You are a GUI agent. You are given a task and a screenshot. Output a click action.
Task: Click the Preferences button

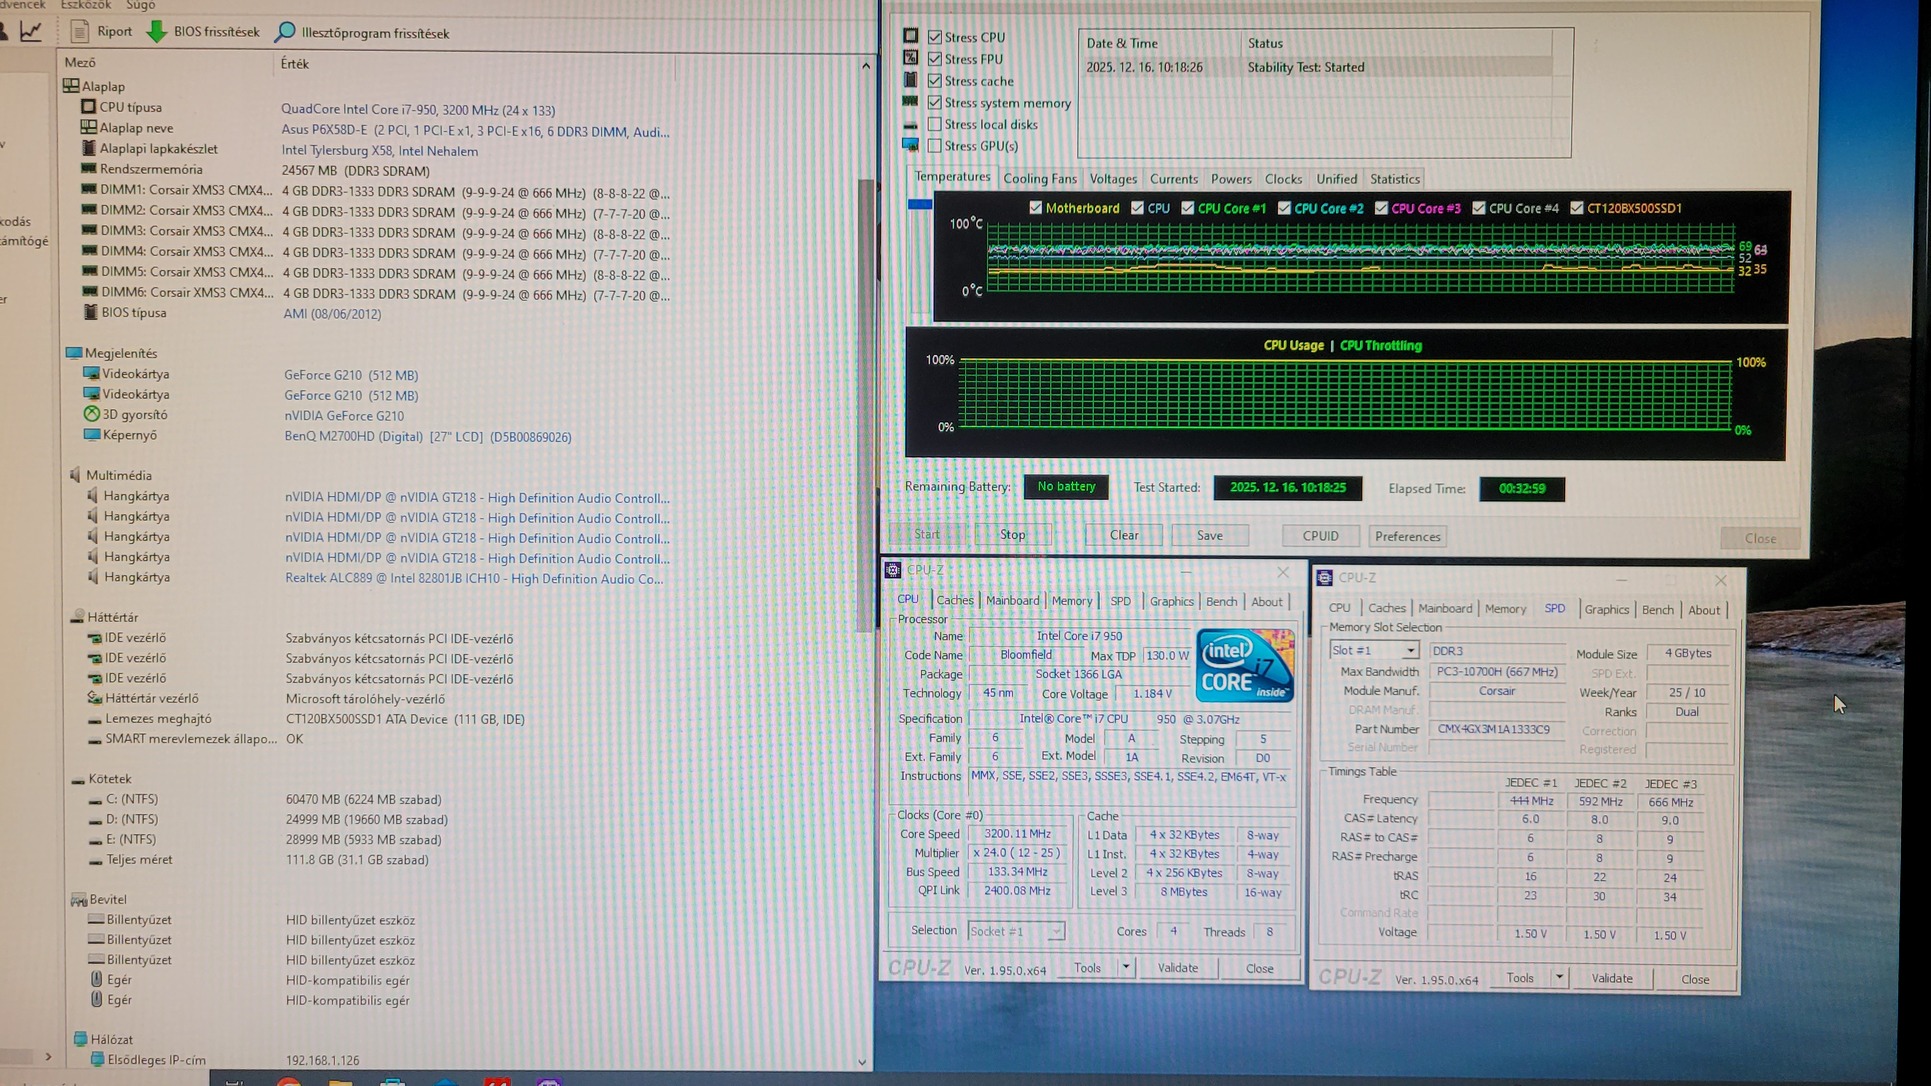tap(1407, 537)
